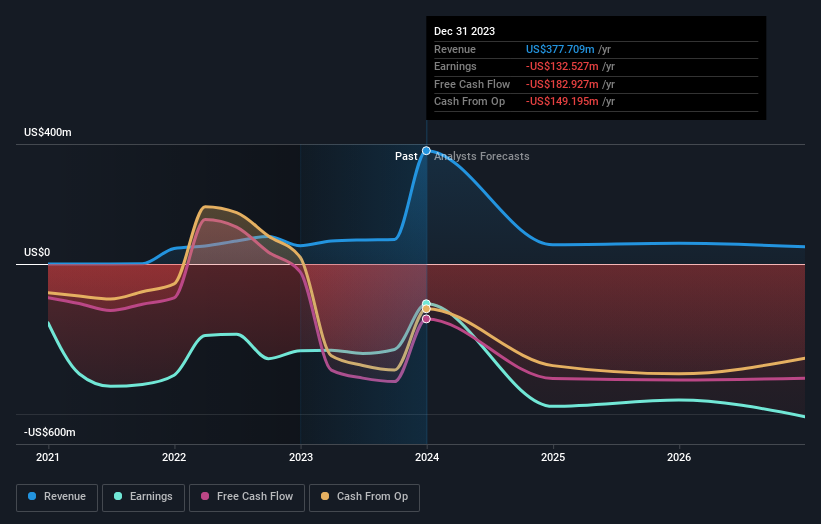Click the -US$600m y-axis label
821x524 pixels.
point(50,432)
